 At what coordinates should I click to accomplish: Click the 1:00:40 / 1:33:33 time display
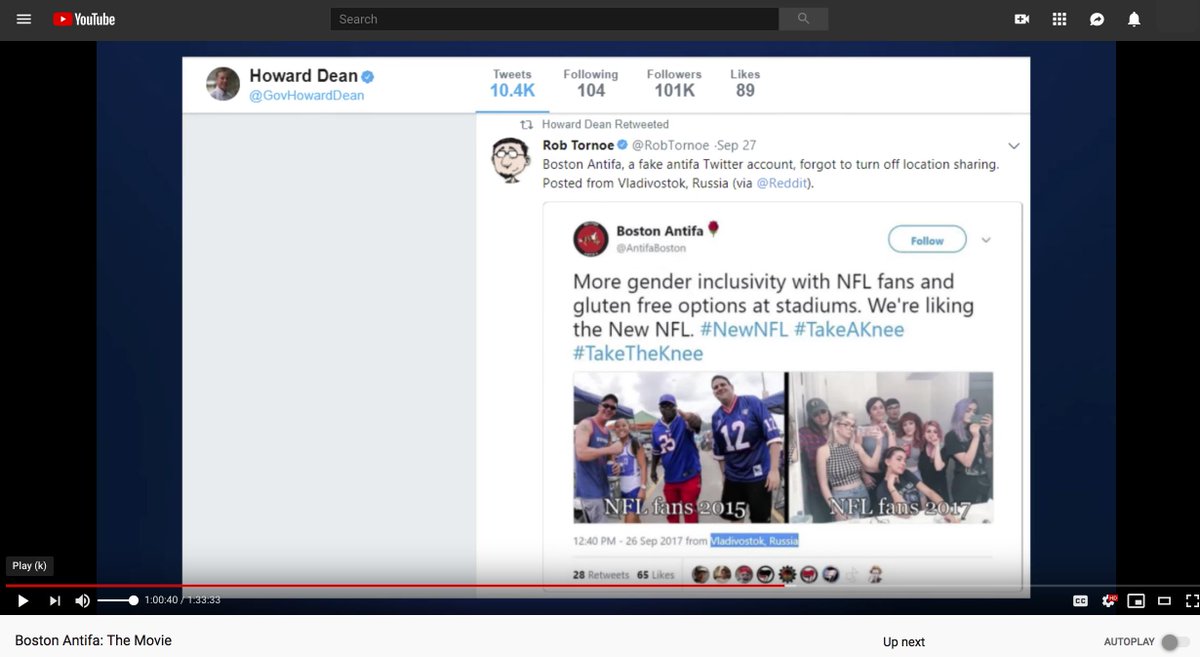(x=182, y=600)
